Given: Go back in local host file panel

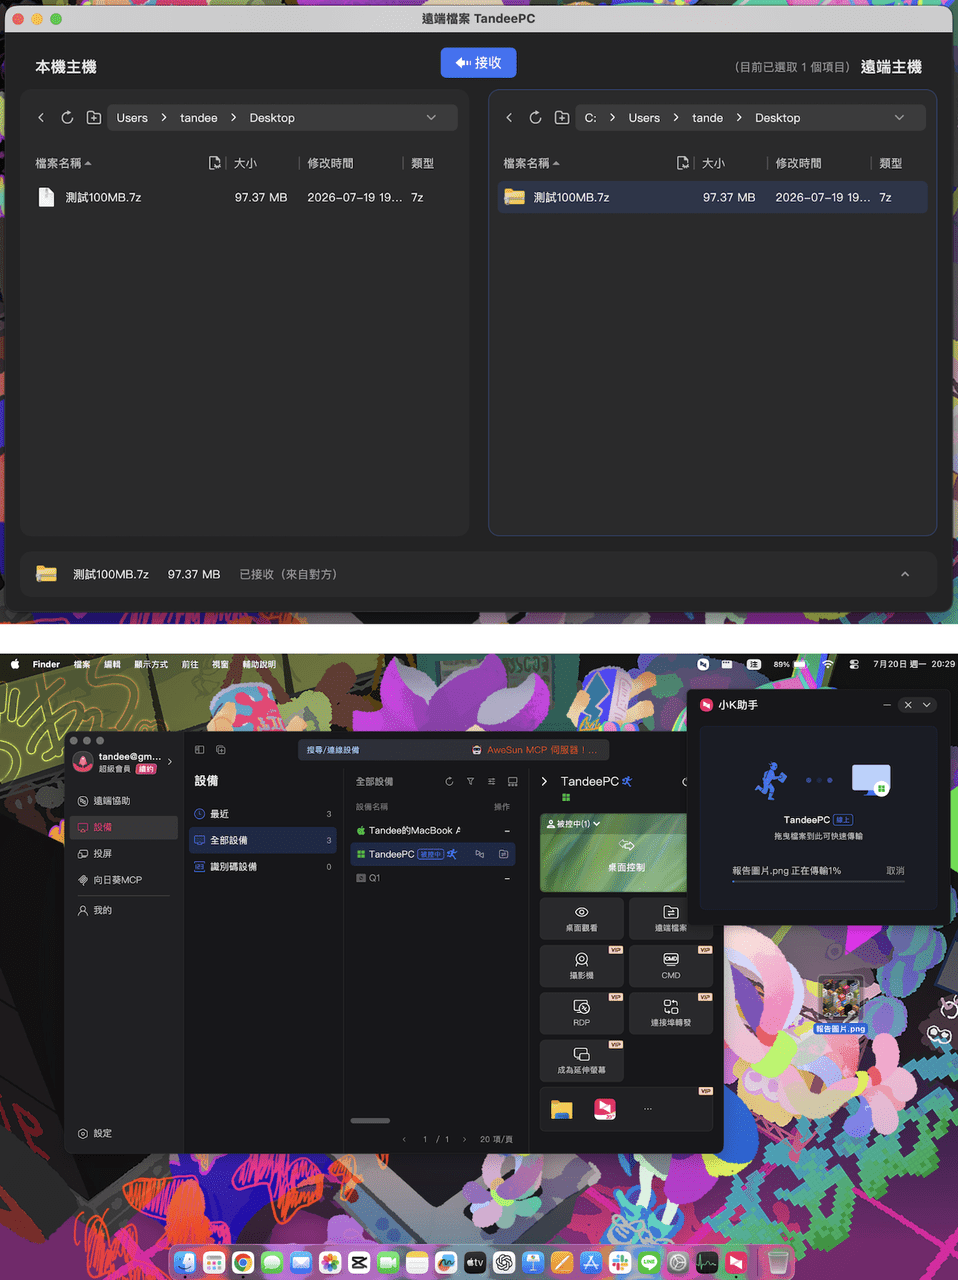Looking at the screenshot, I should [x=41, y=118].
